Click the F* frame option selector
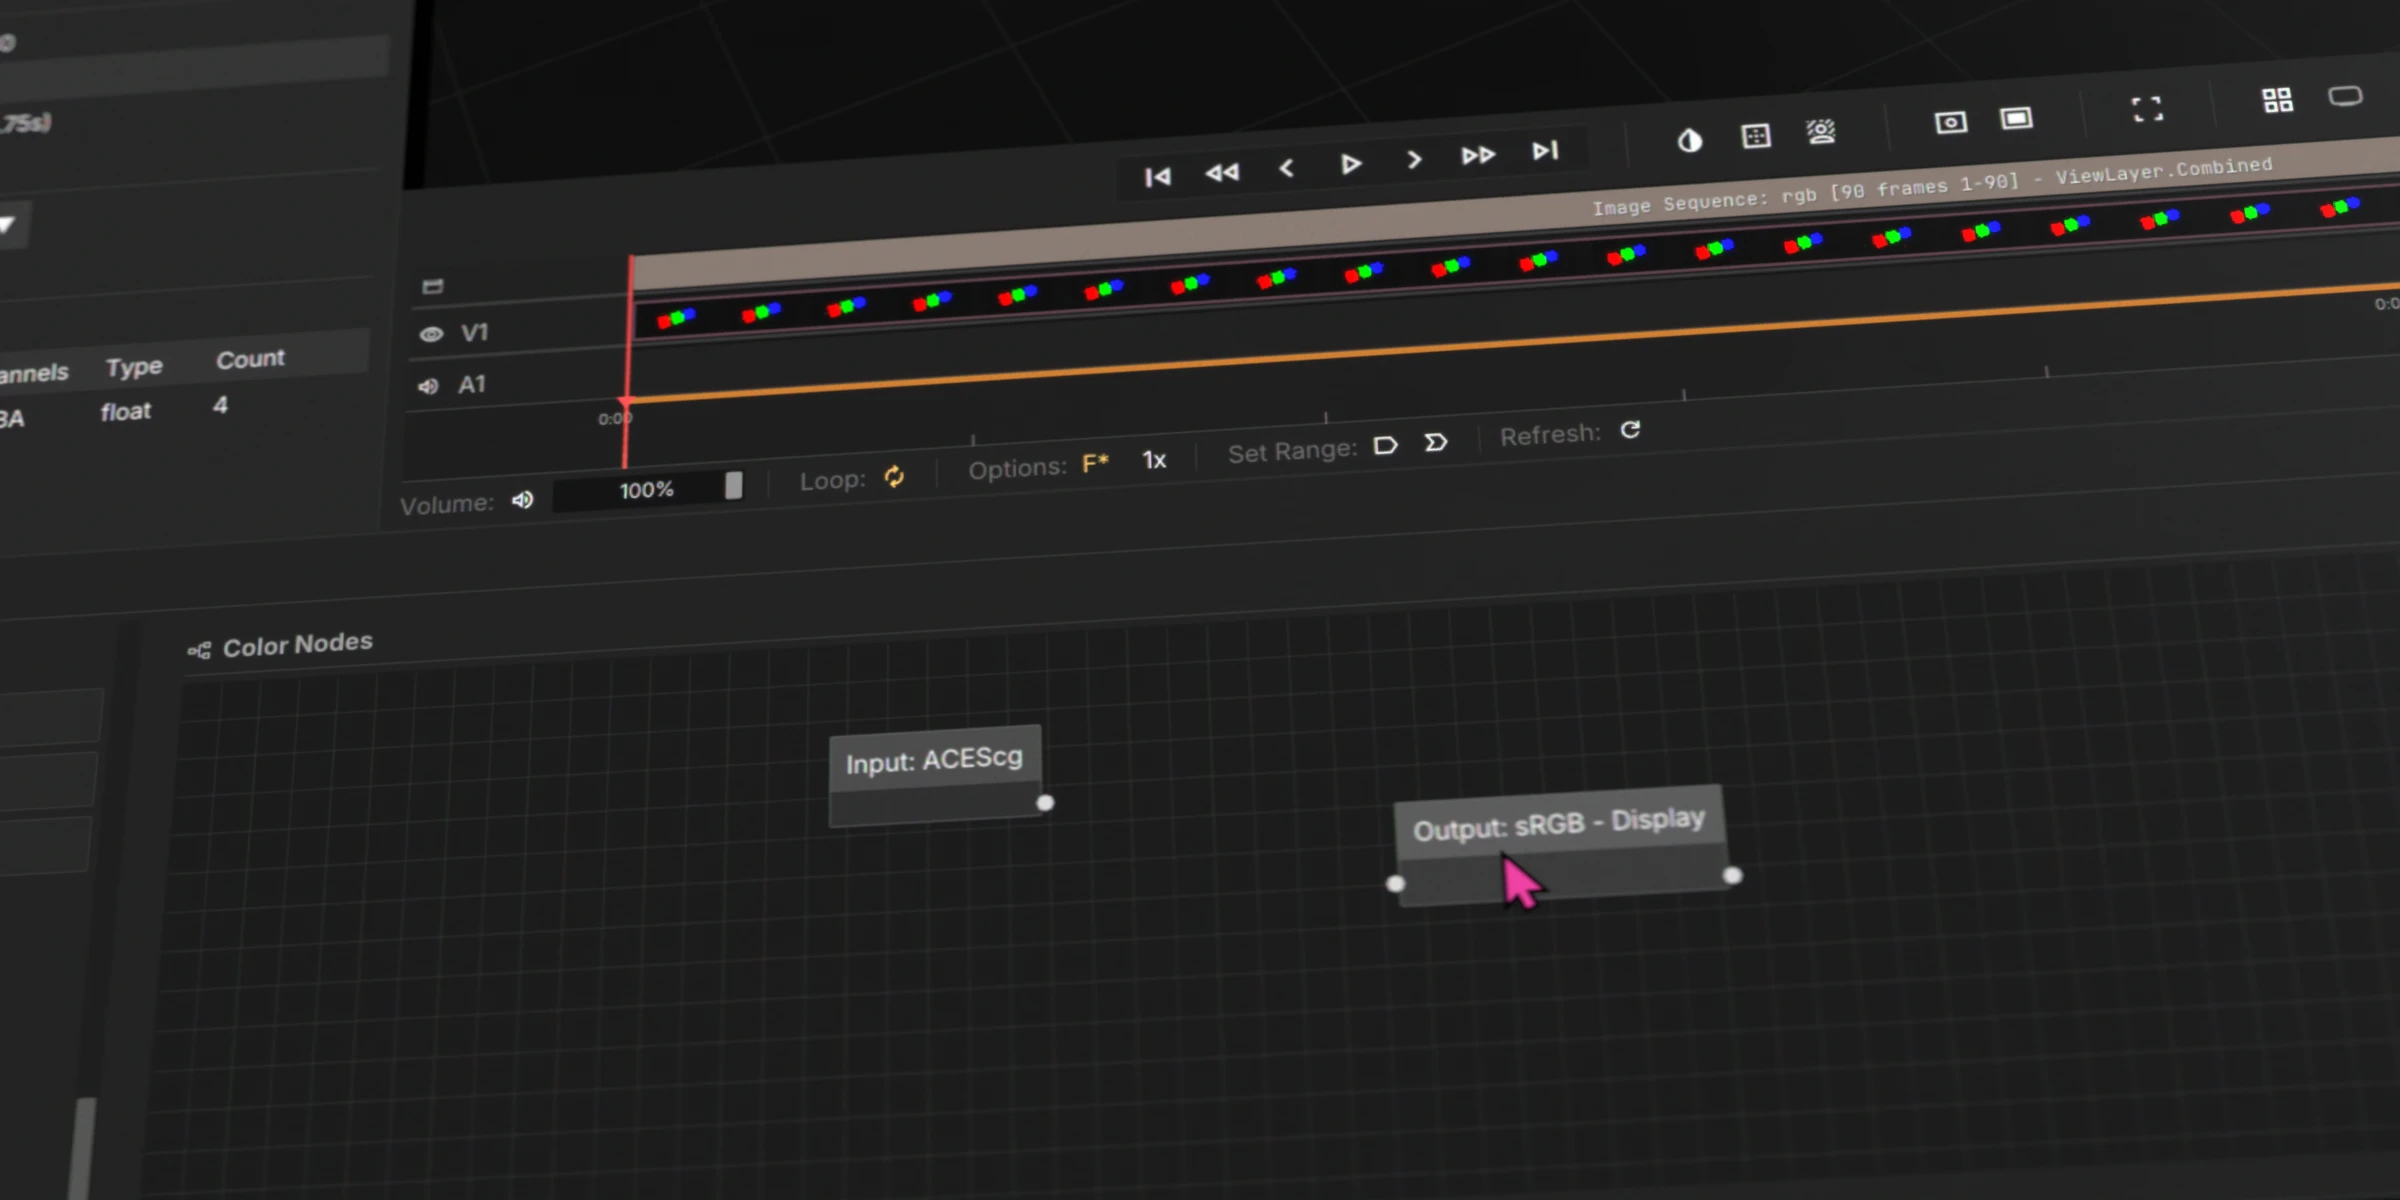 click(x=1095, y=464)
